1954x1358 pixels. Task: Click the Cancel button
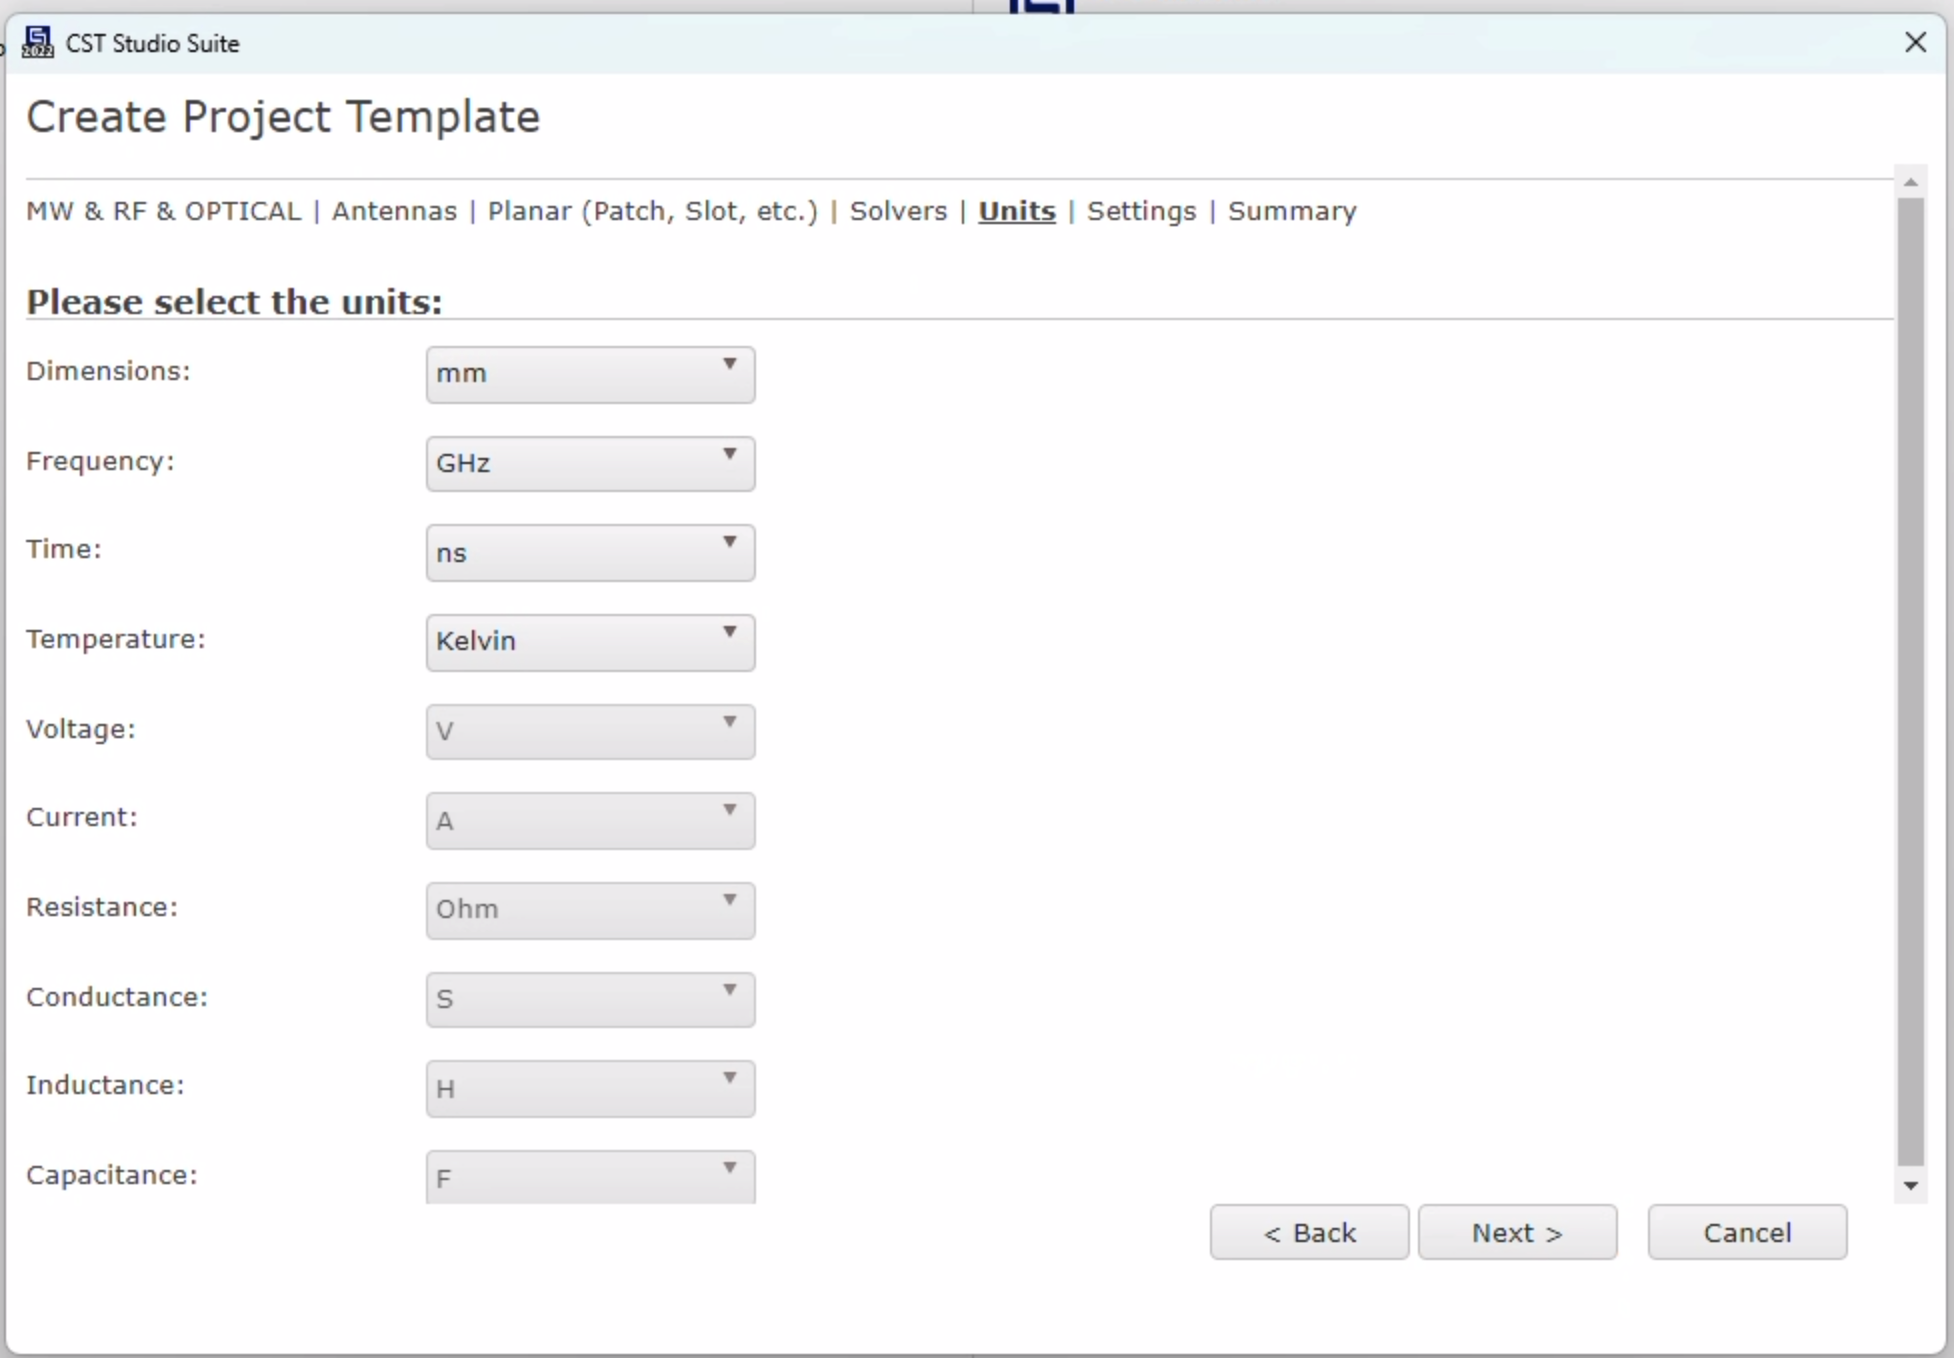click(1747, 1233)
